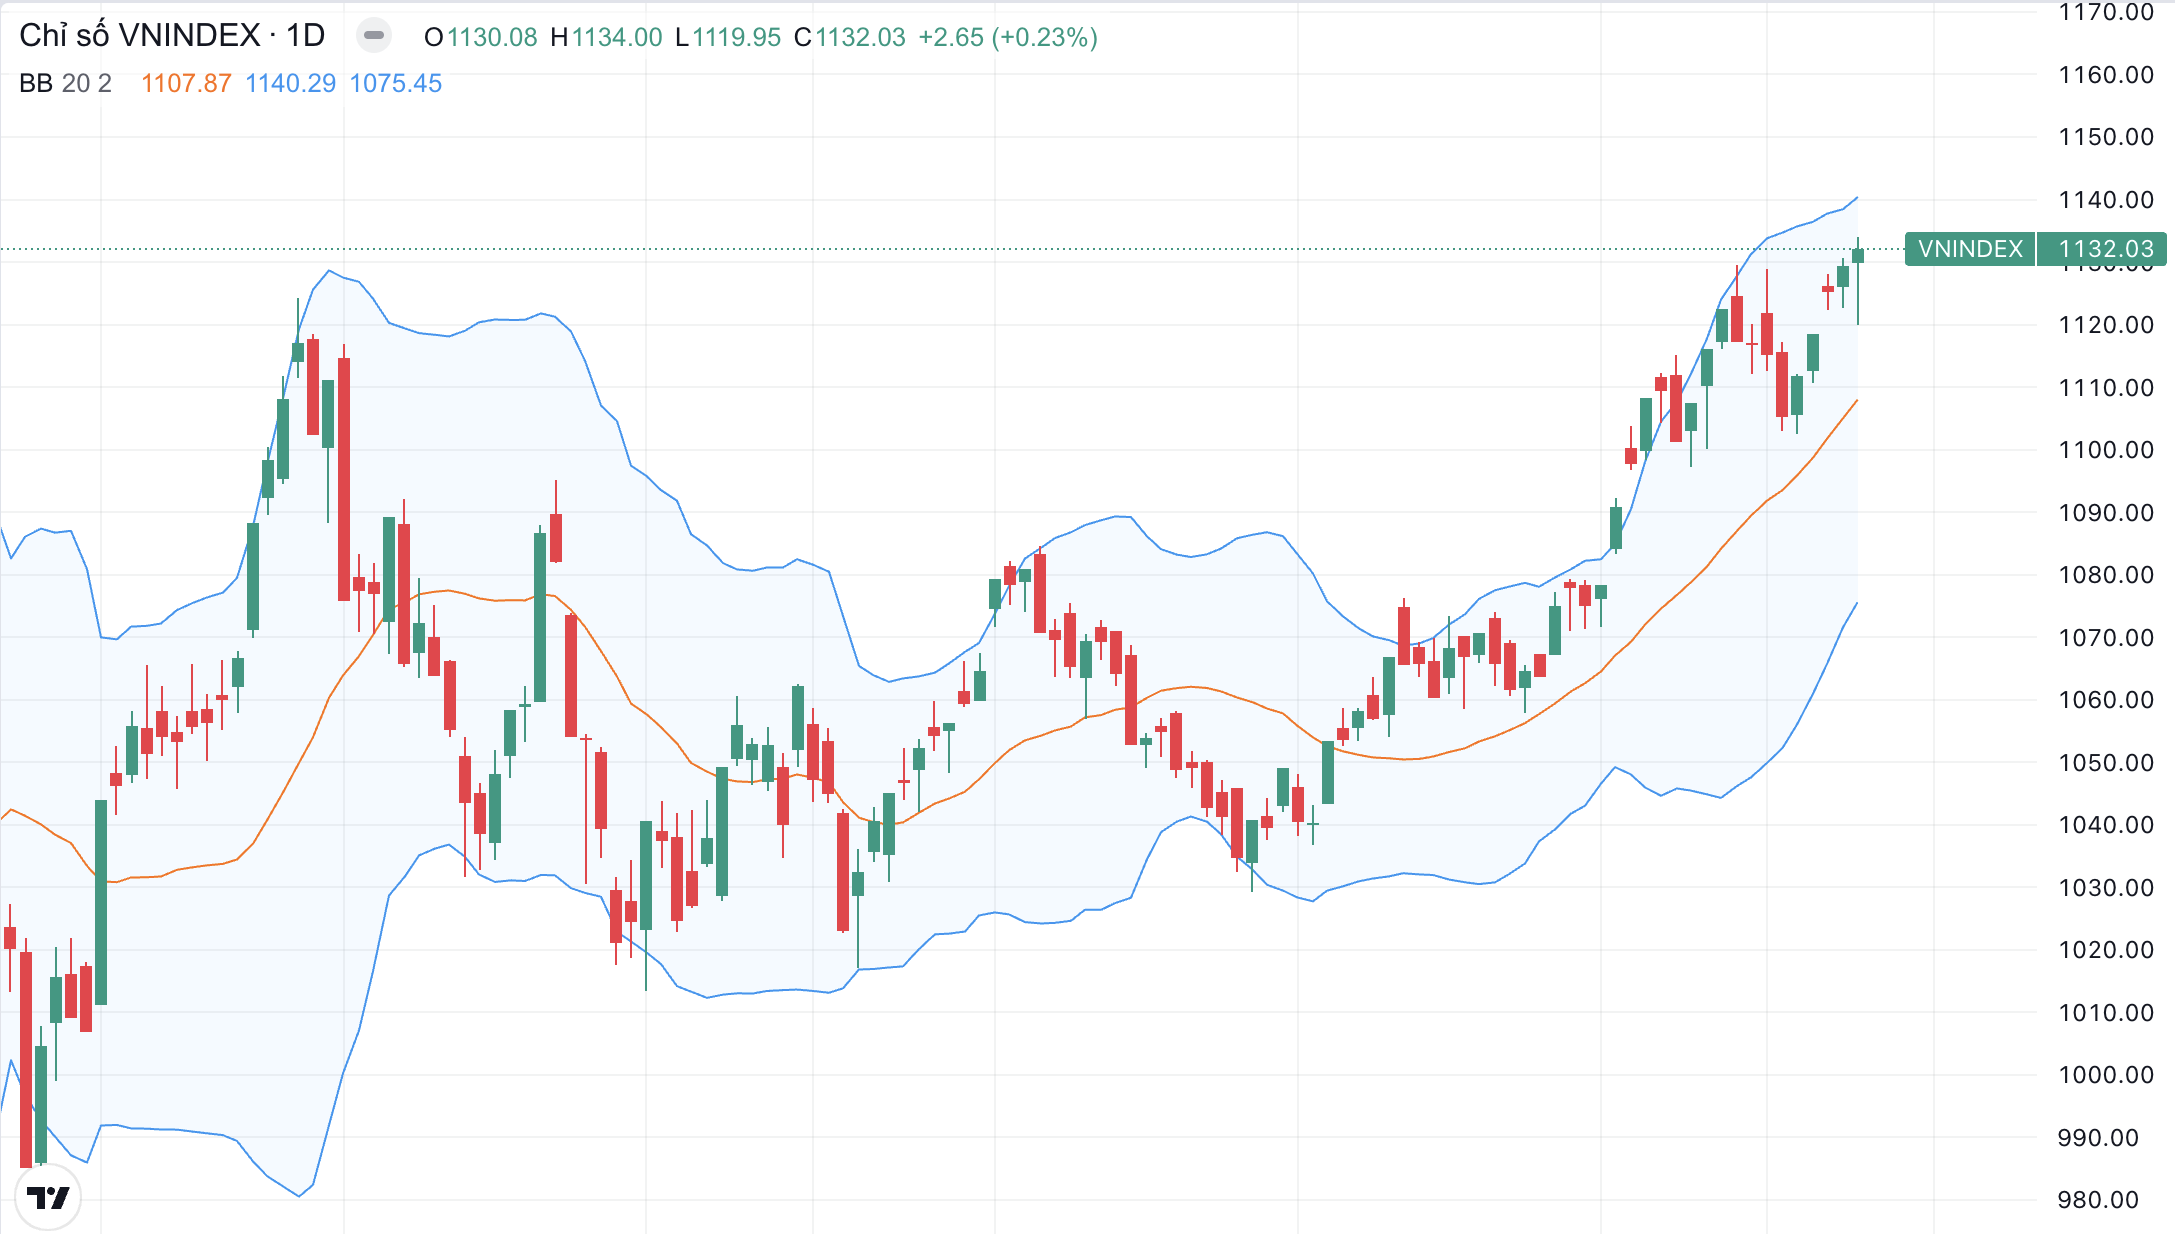Select the BB 20 2 indicator legend
Viewport: 2175px width, 1234px height.
click(x=65, y=83)
